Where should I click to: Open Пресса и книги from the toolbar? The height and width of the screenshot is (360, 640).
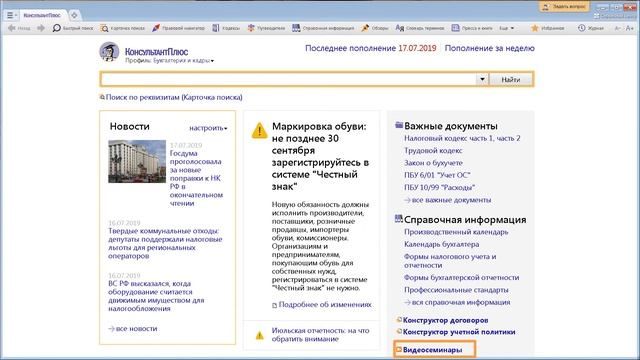pos(472,28)
